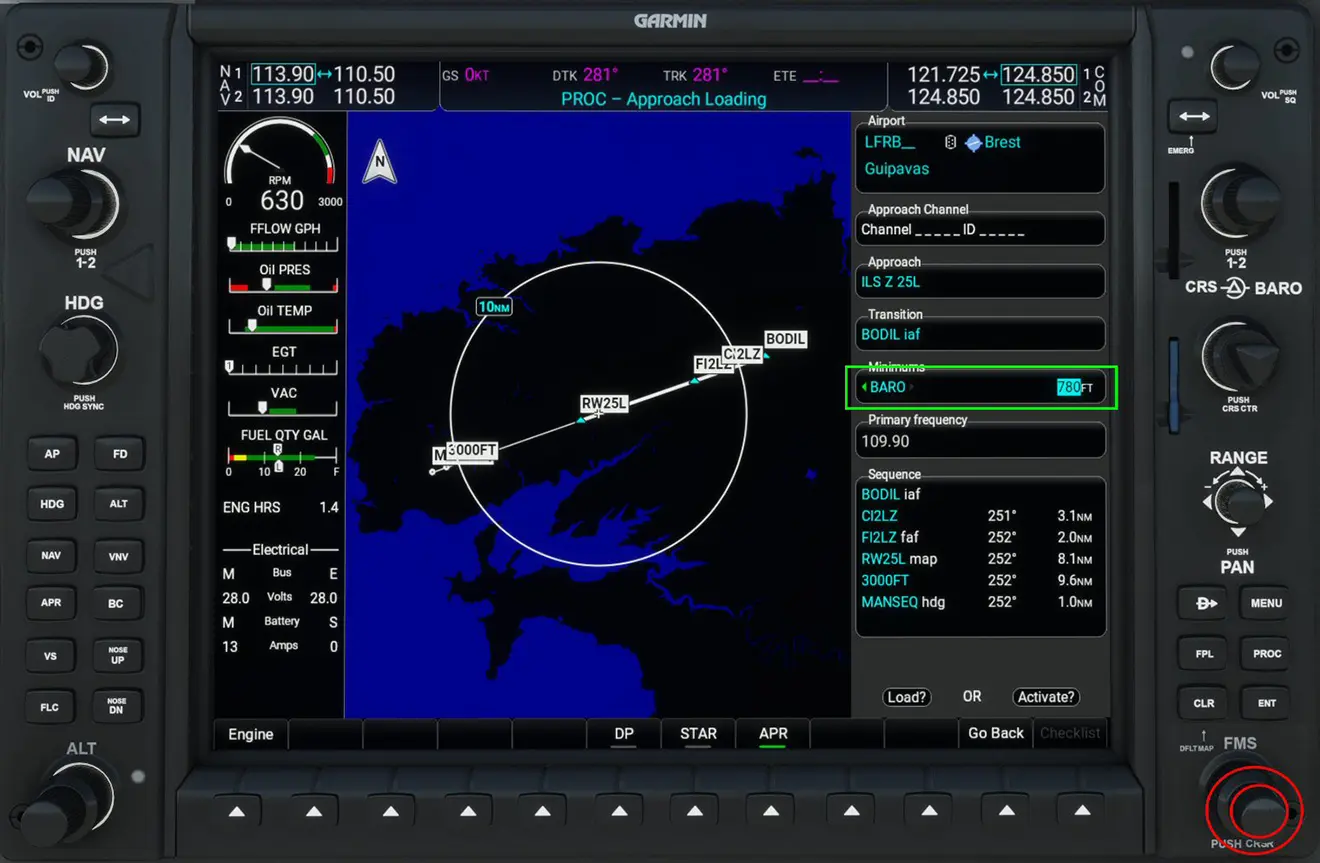Click the MENU key

pos(1266,604)
